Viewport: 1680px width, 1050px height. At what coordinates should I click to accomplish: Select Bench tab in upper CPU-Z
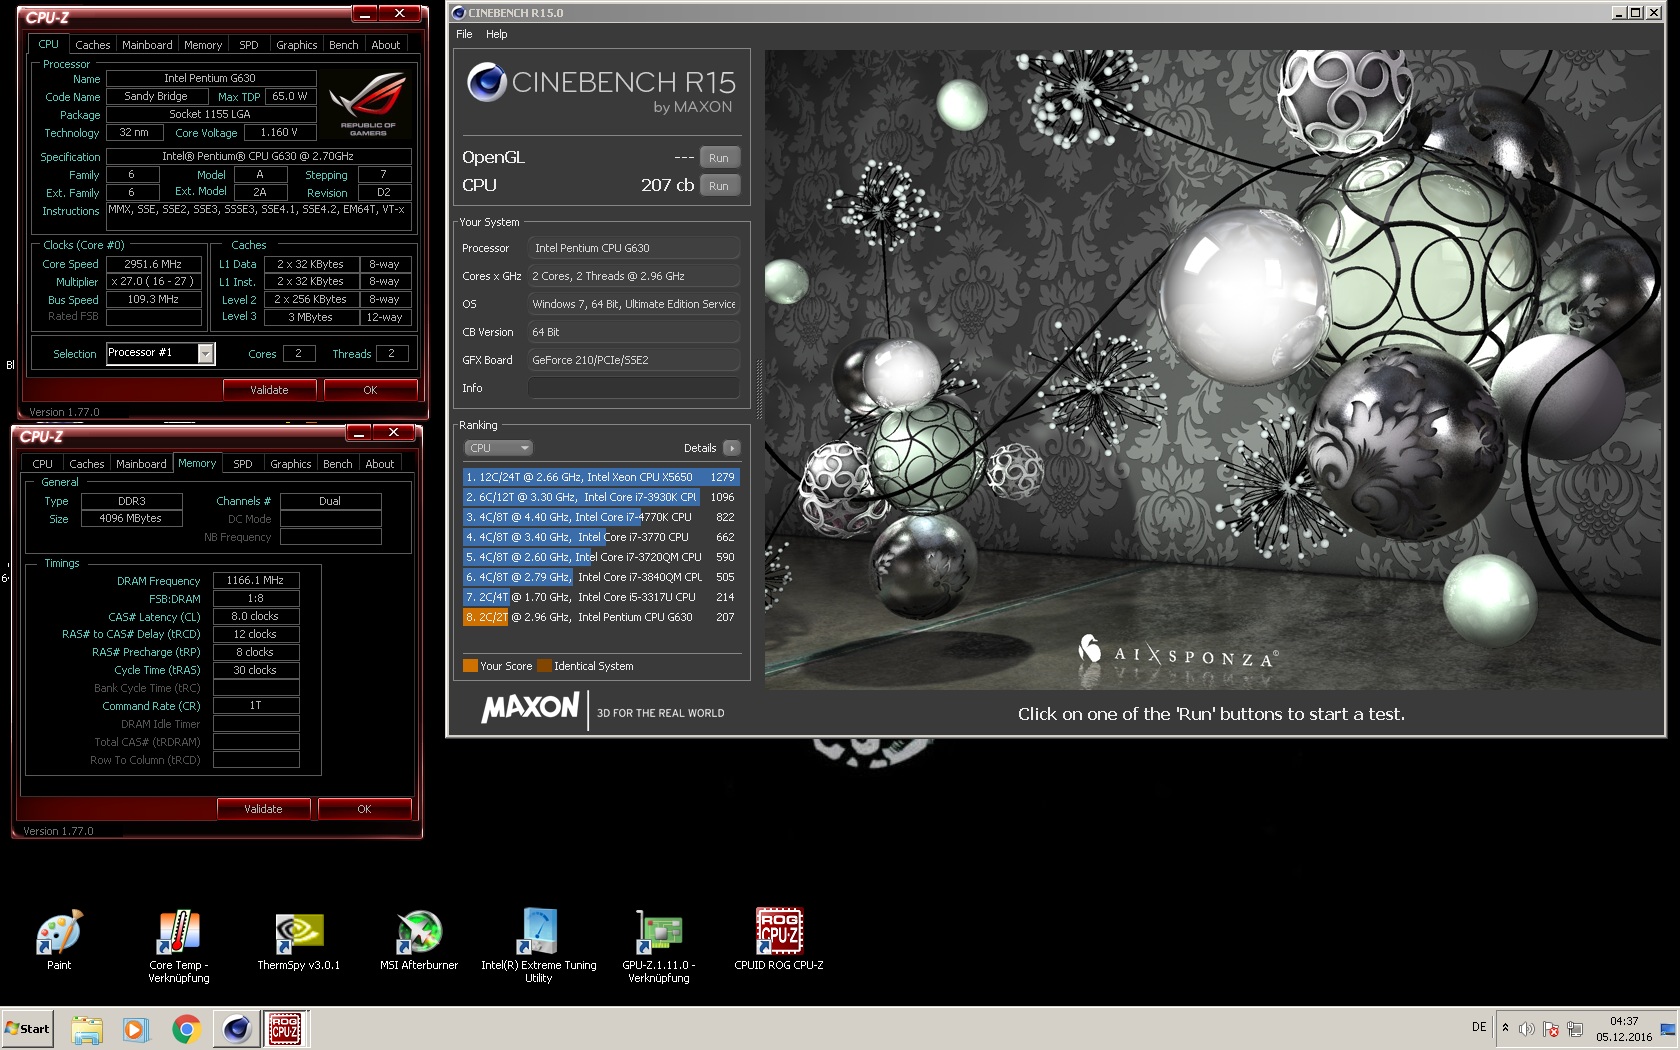coord(343,45)
